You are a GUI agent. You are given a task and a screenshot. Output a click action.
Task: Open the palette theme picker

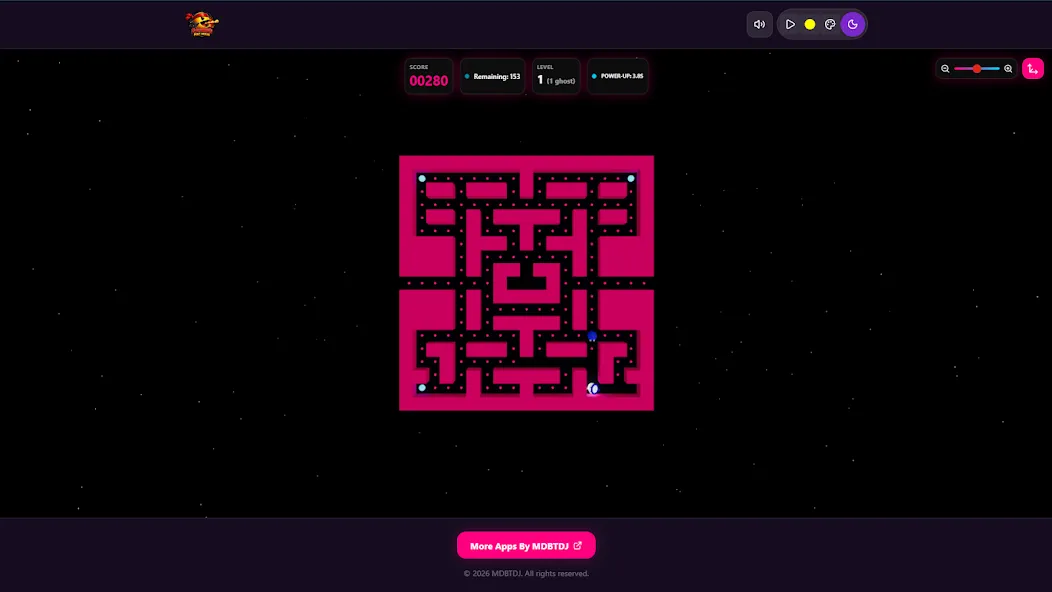[830, 24]
